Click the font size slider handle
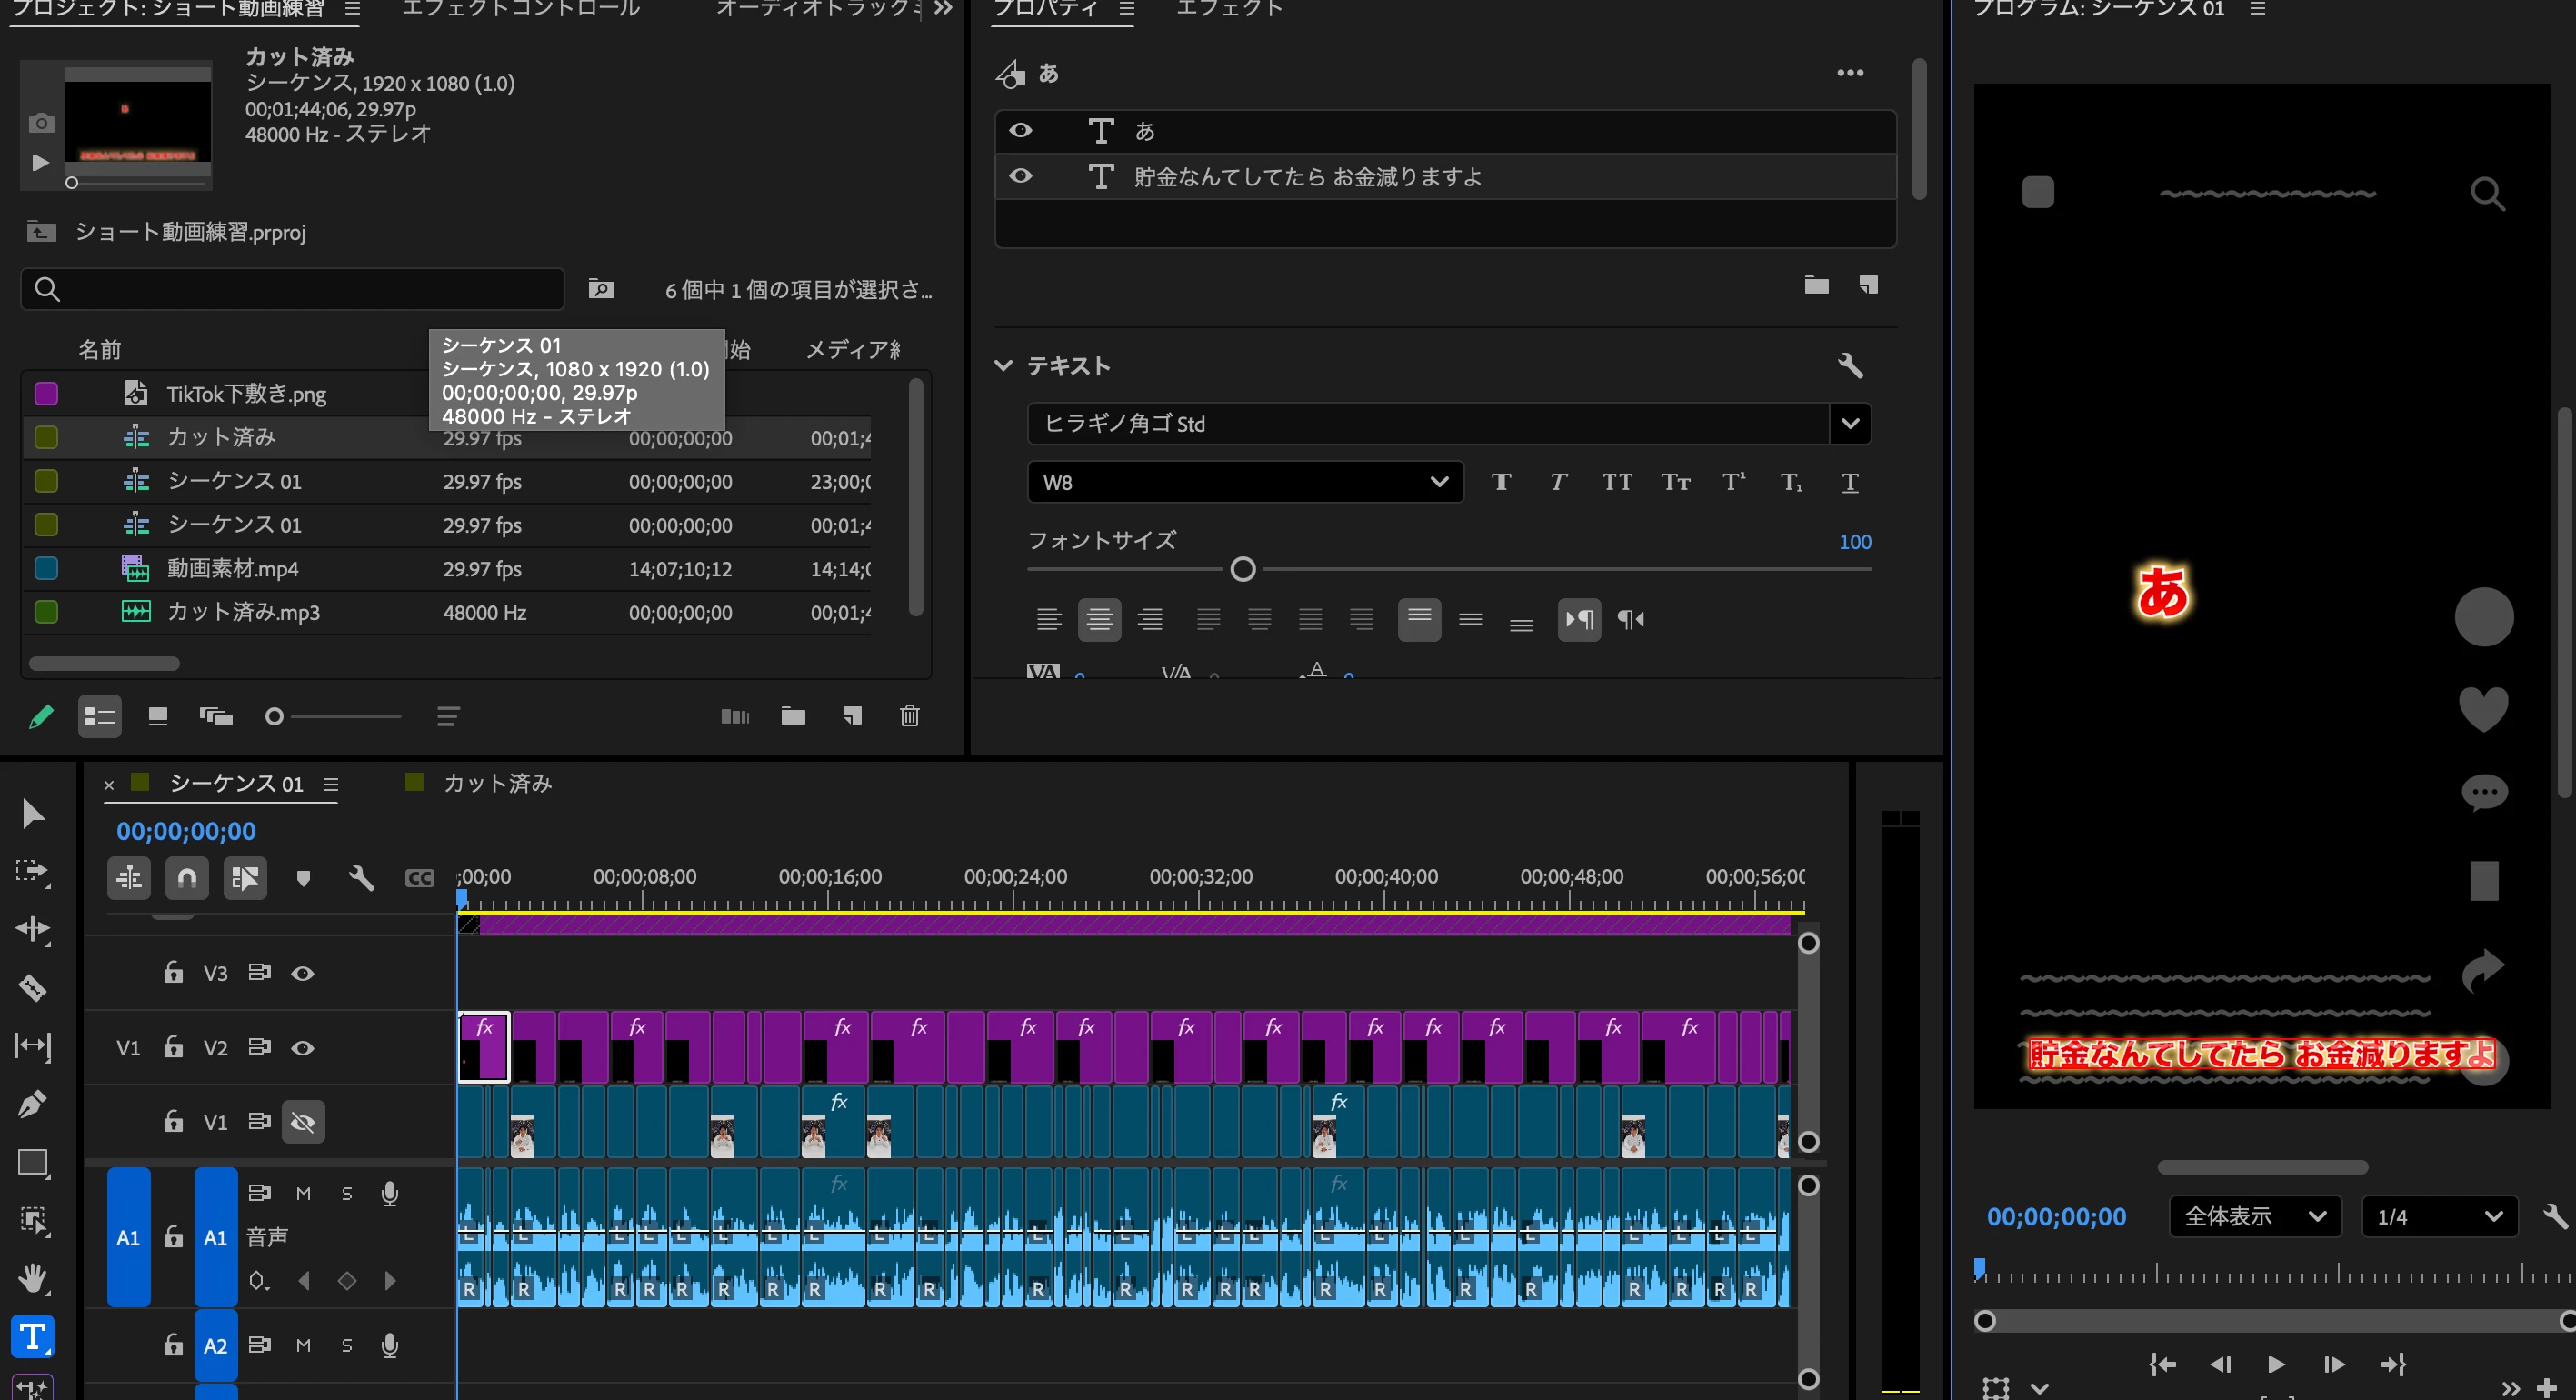 pos(1242,569)
